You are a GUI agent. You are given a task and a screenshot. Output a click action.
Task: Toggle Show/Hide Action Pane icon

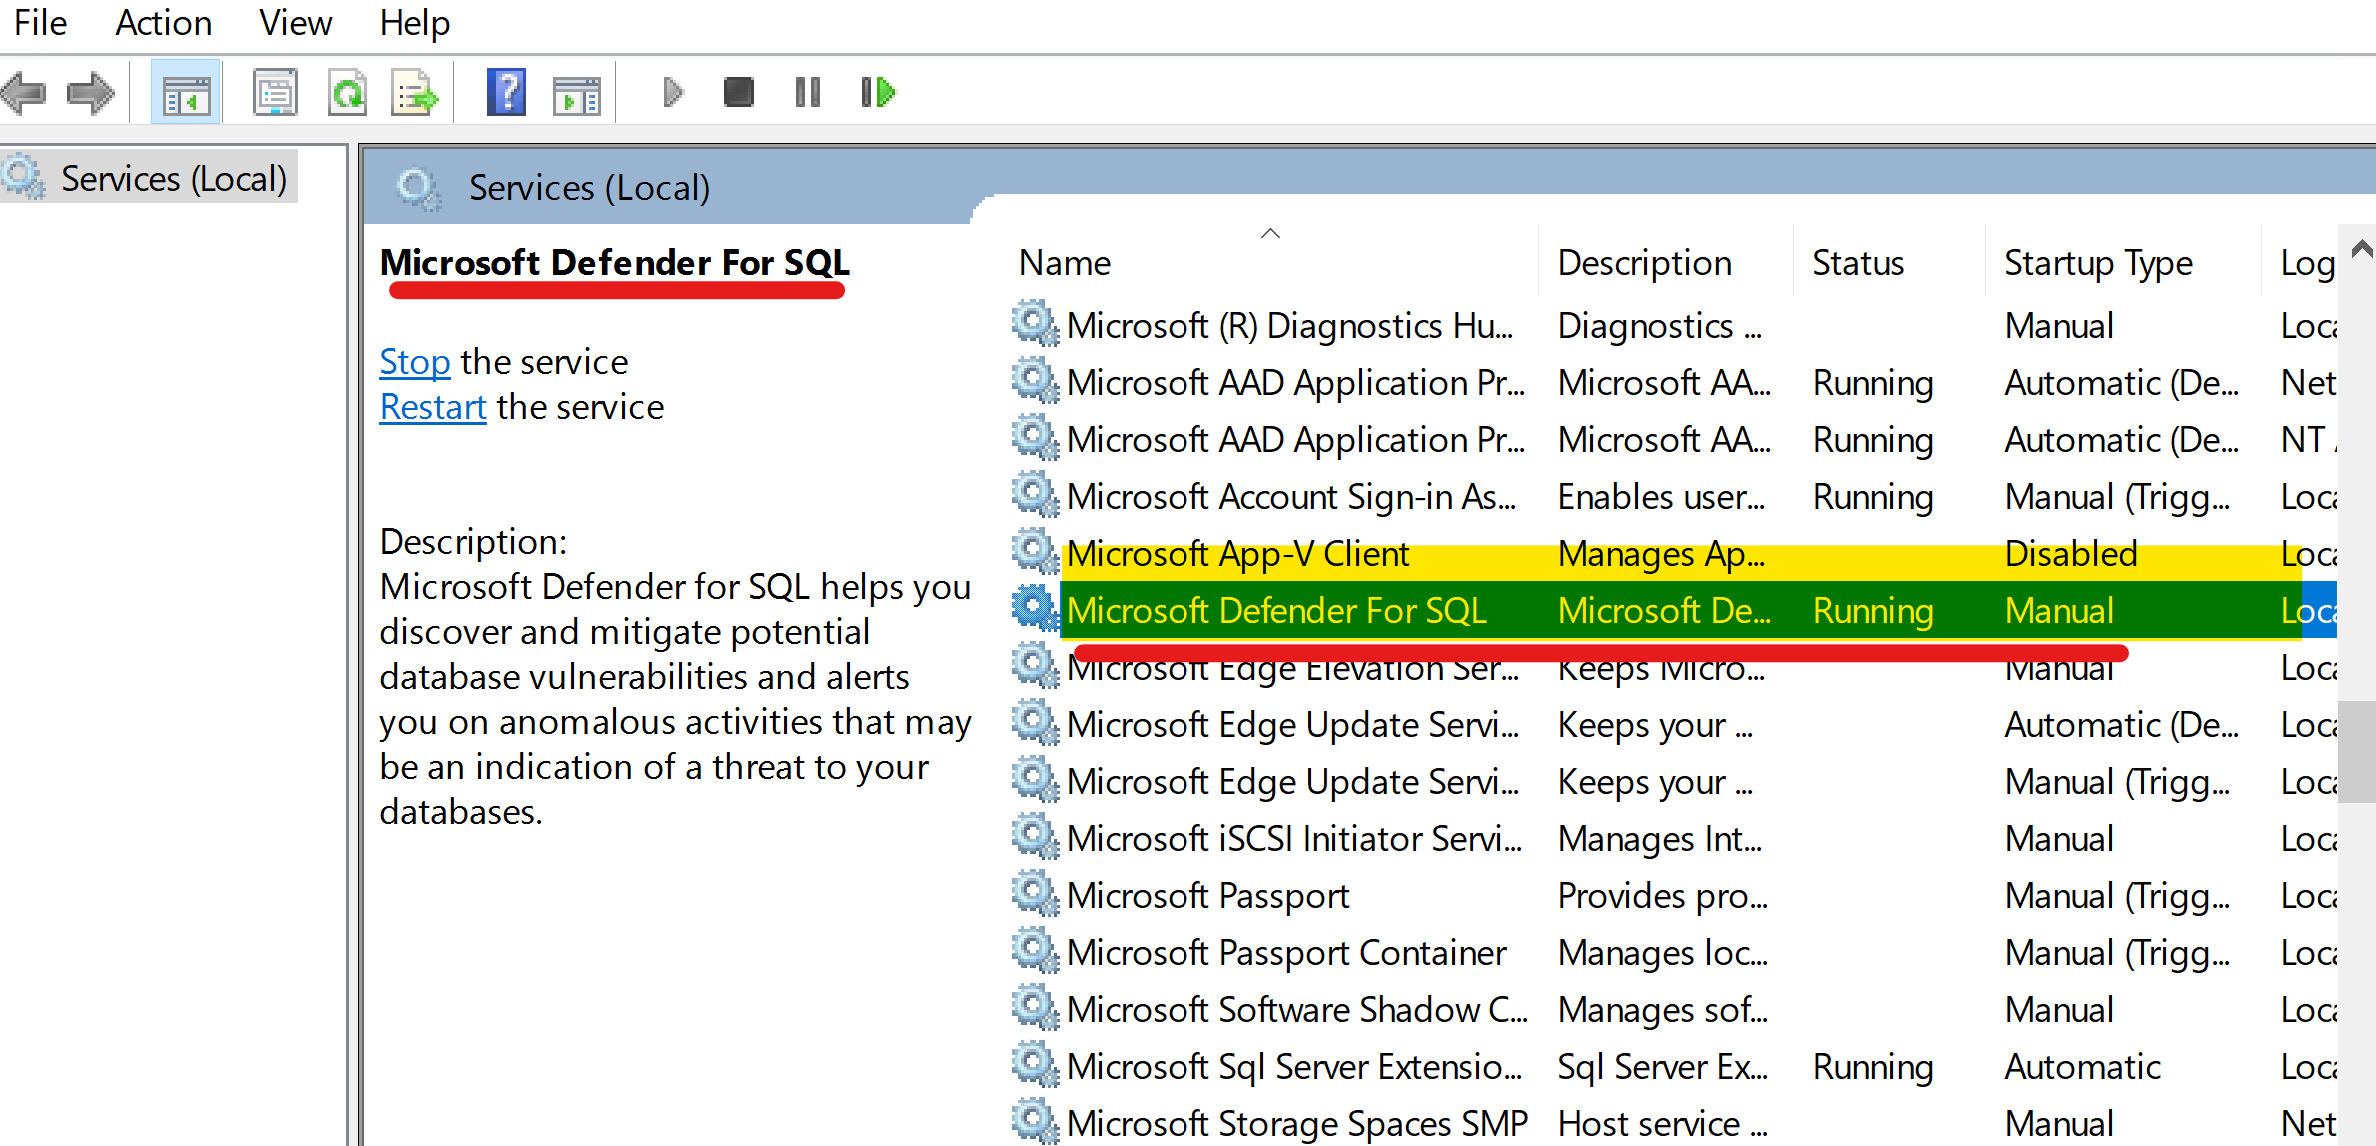[577, 95]
